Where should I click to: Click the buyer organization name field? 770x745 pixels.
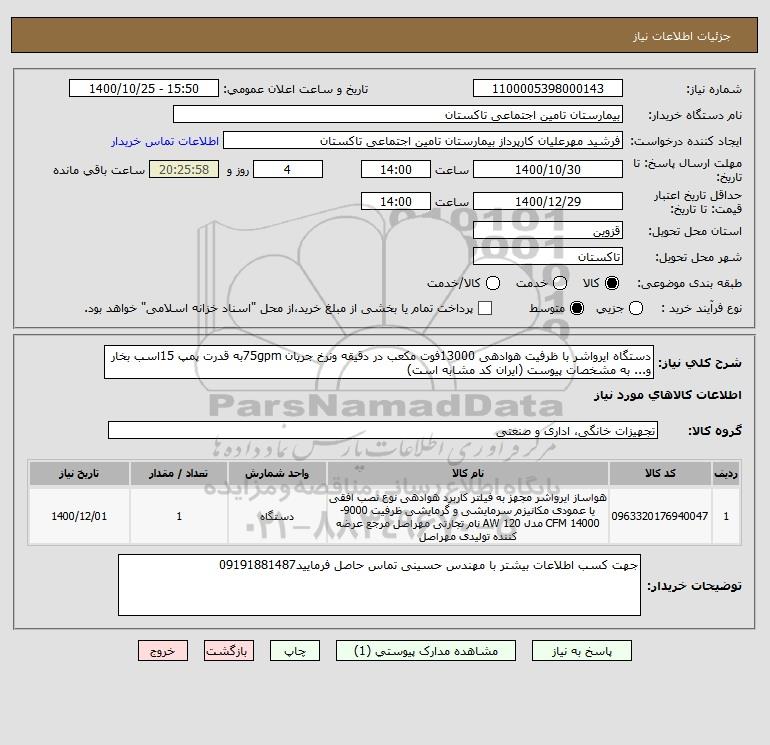tap(398, 114)
